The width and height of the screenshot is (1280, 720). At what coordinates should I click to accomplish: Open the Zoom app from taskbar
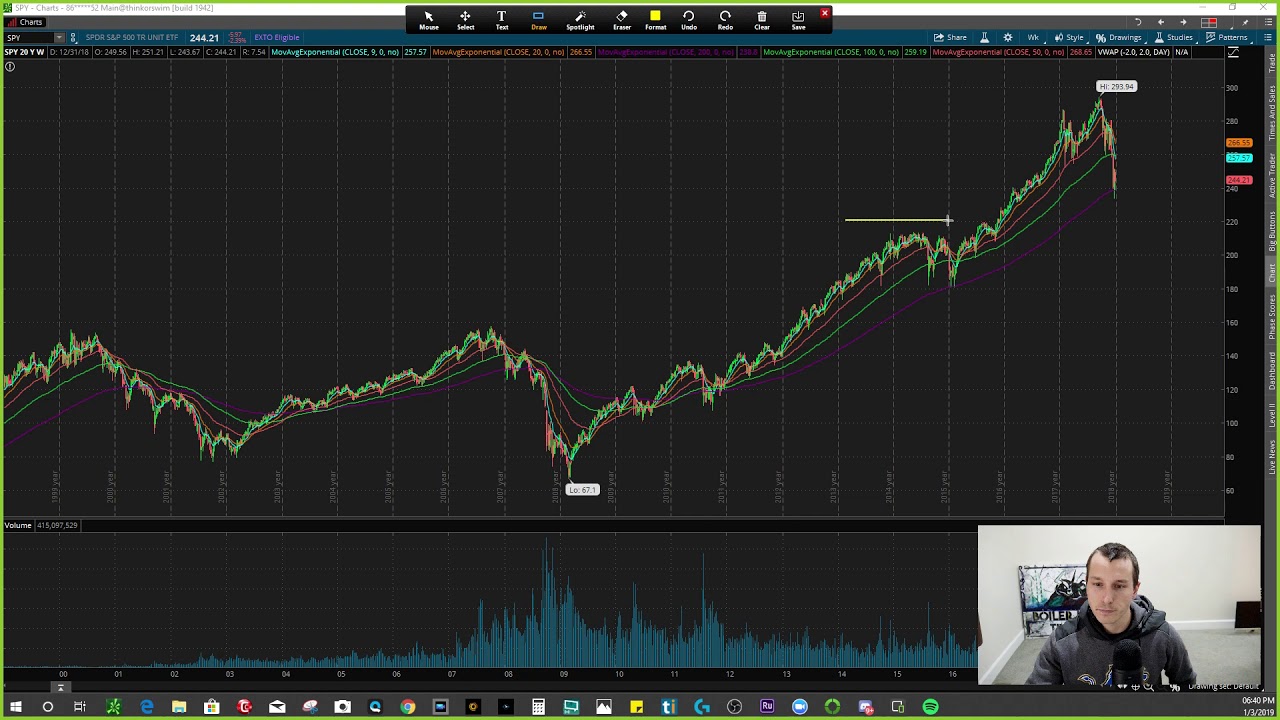pyautogui.click(x=800, y=707)
